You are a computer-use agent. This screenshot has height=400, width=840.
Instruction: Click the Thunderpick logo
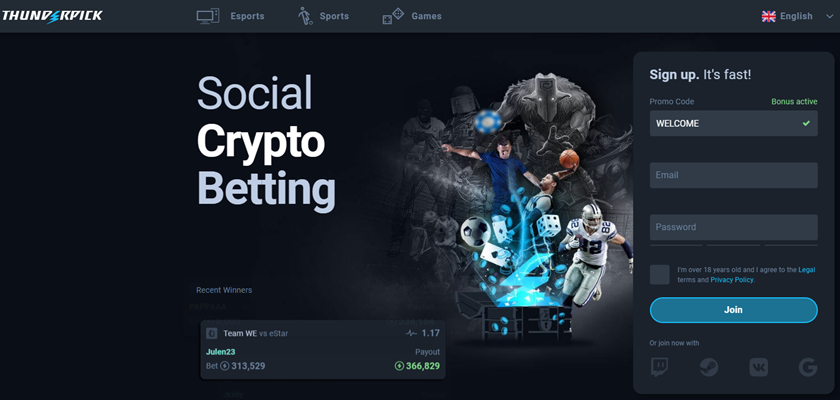tap(52, 16)
